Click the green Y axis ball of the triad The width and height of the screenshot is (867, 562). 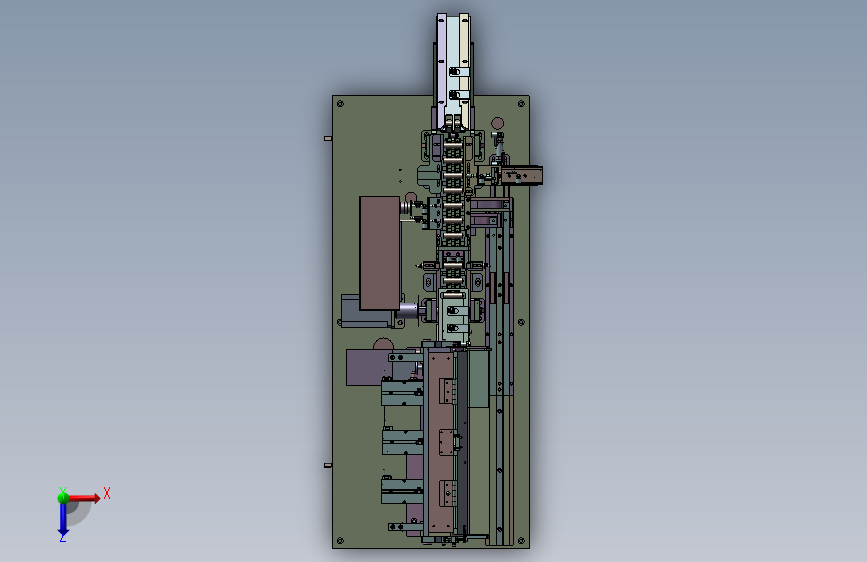pos(63,498)
